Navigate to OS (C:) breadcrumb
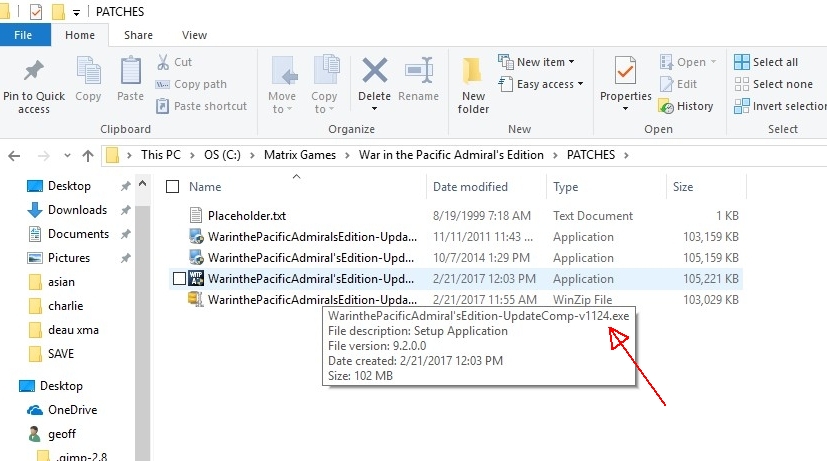The width and height of the screenshot is (827, 461). point(222,155)
